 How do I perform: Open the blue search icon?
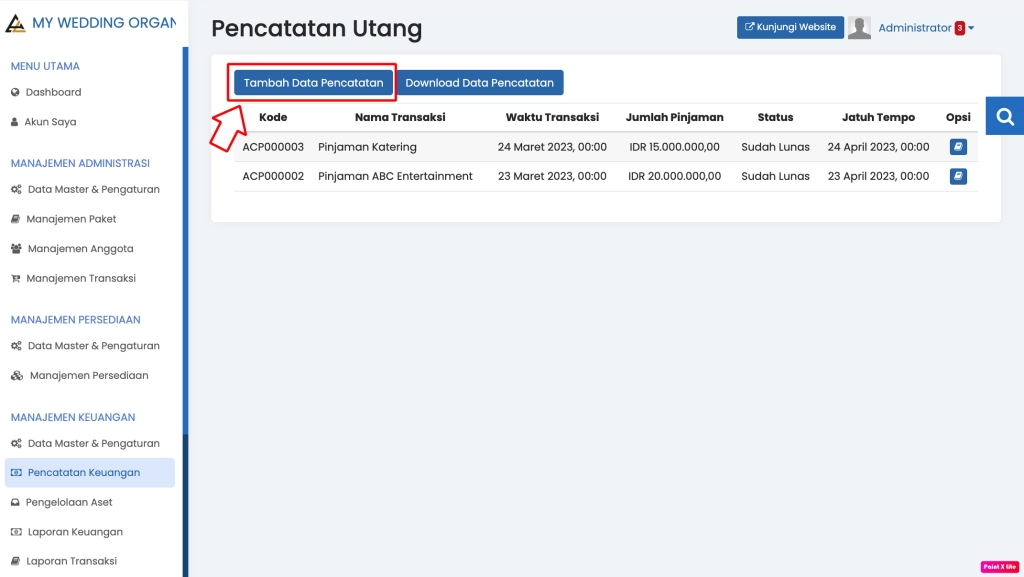(x=1004, y=115)
